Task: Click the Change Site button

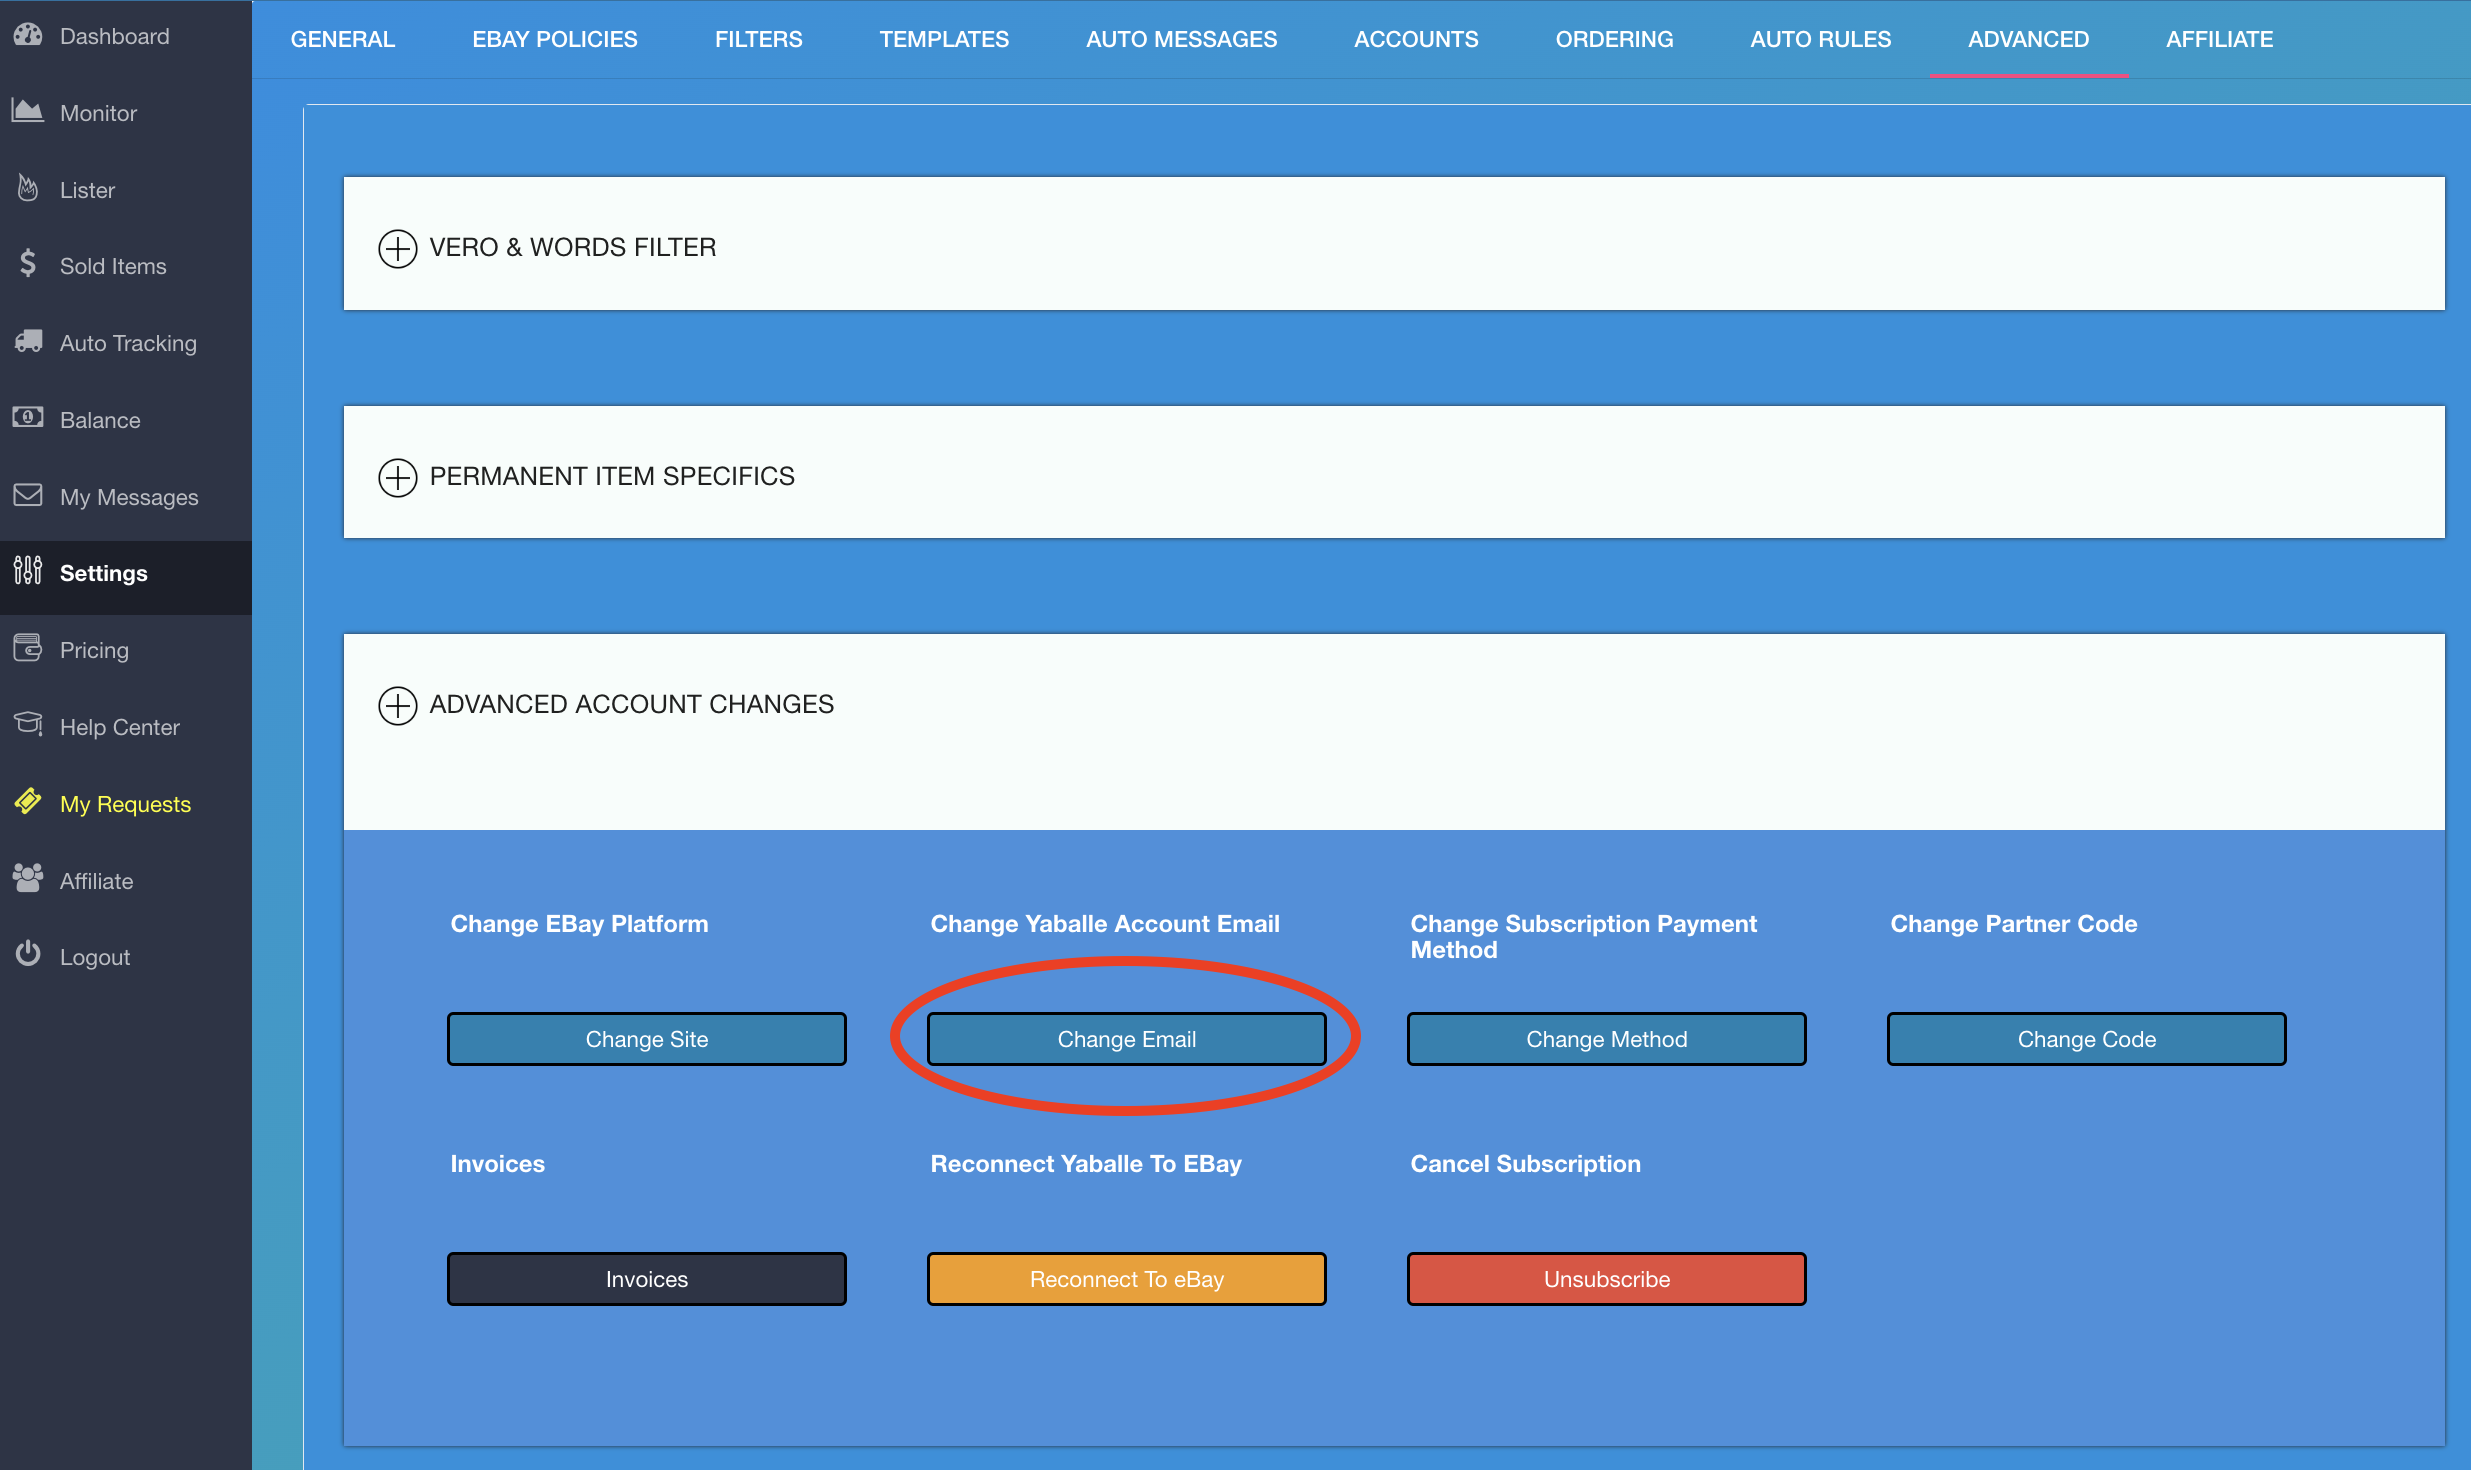Action: pyautogui.click(x=646, y=1039)
